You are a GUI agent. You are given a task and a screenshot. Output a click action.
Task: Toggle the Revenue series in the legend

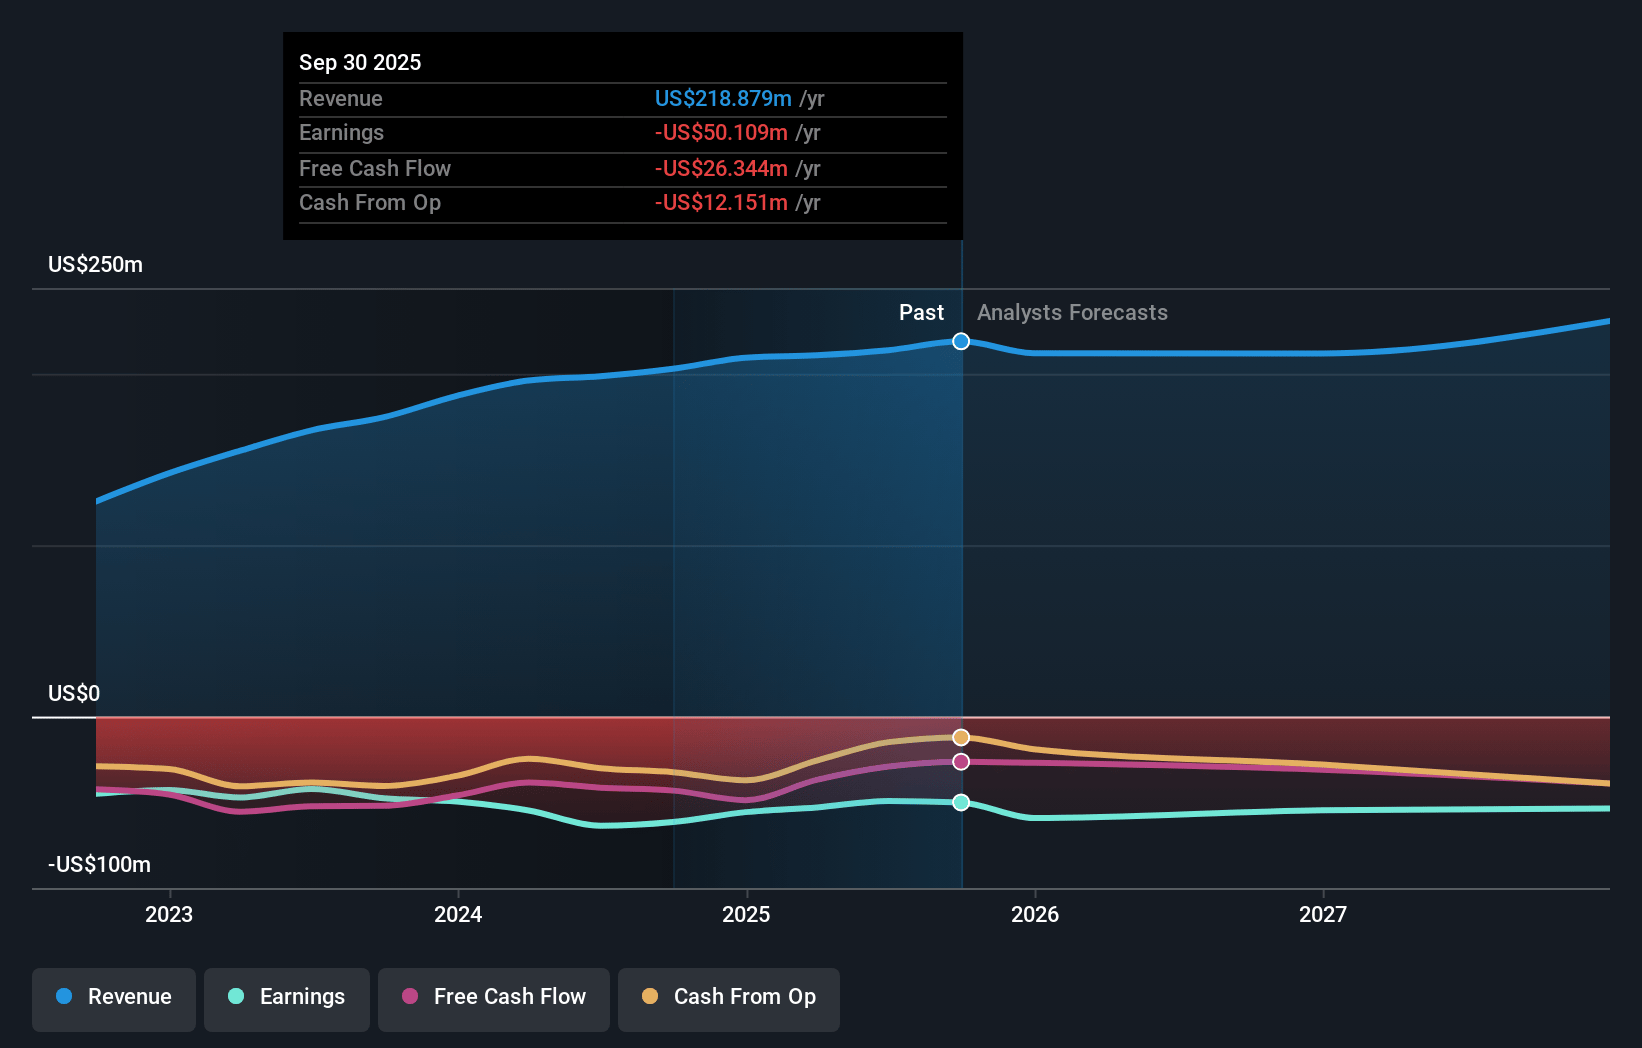(x=114, y=997)
